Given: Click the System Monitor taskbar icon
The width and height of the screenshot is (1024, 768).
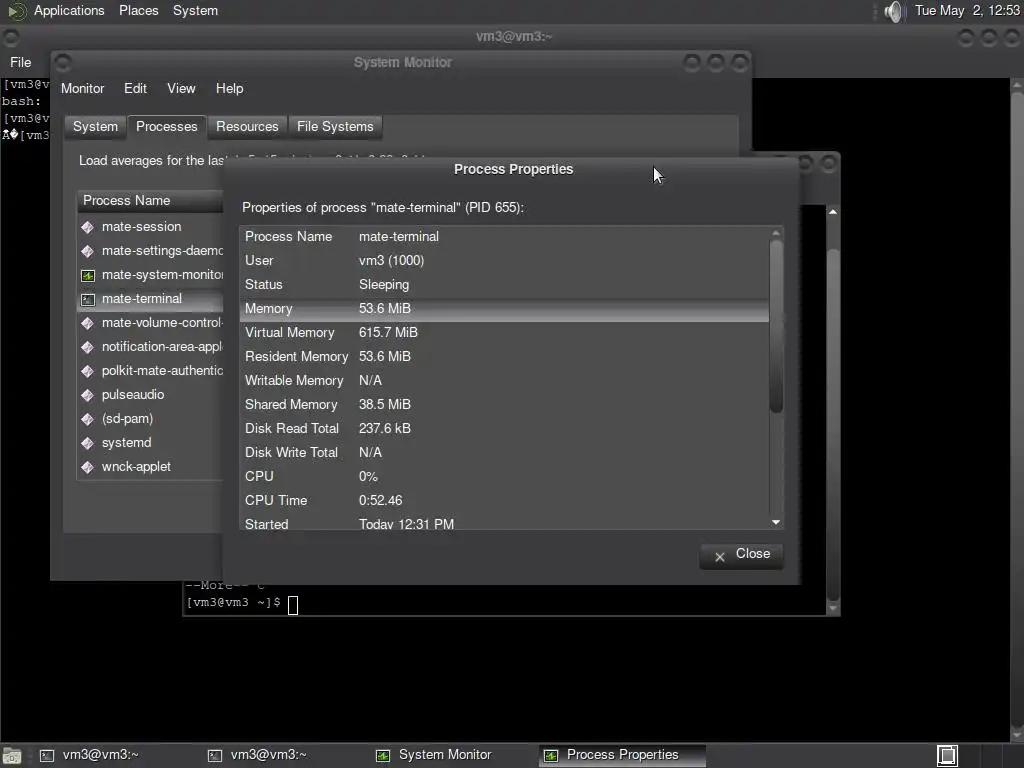Looking at the screenshot, I should pyautogui.click(x=383, y=756).
